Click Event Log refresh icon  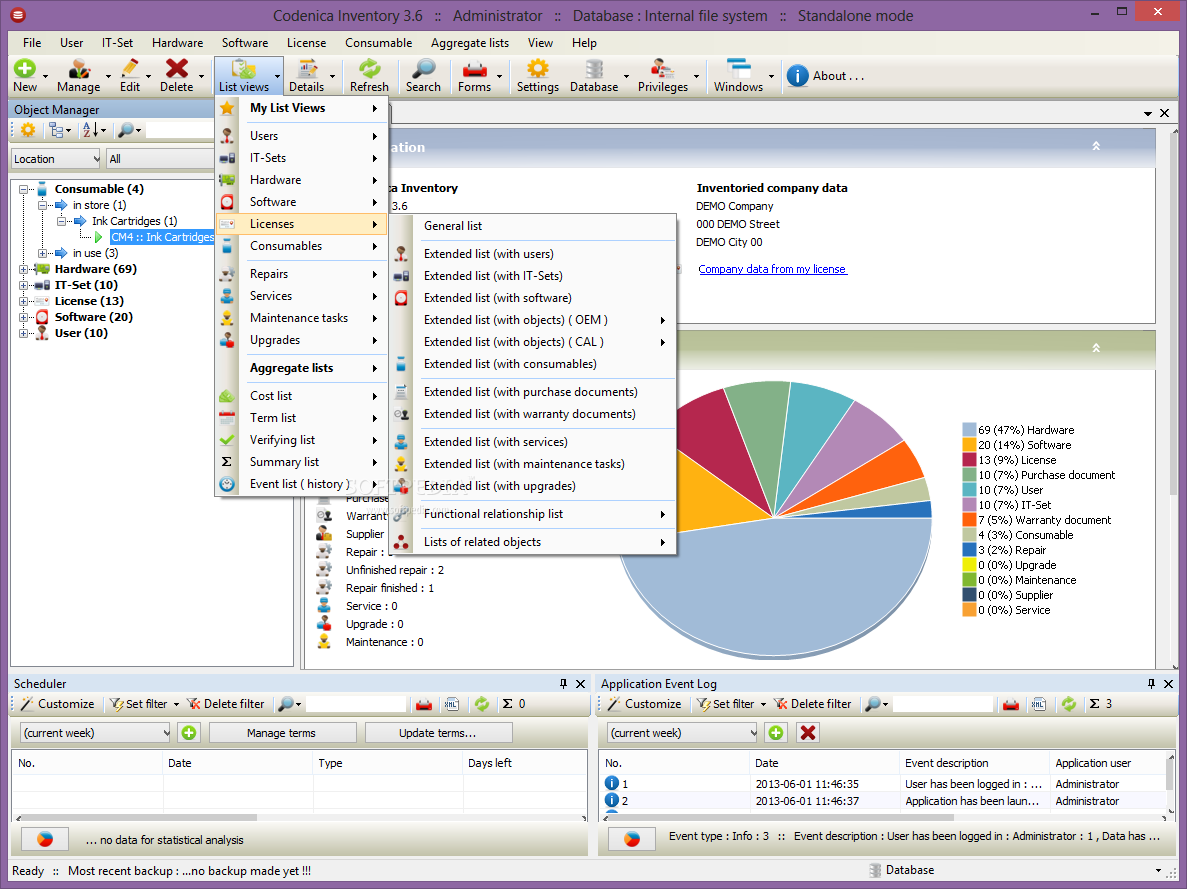click(x=1069, y=703)
